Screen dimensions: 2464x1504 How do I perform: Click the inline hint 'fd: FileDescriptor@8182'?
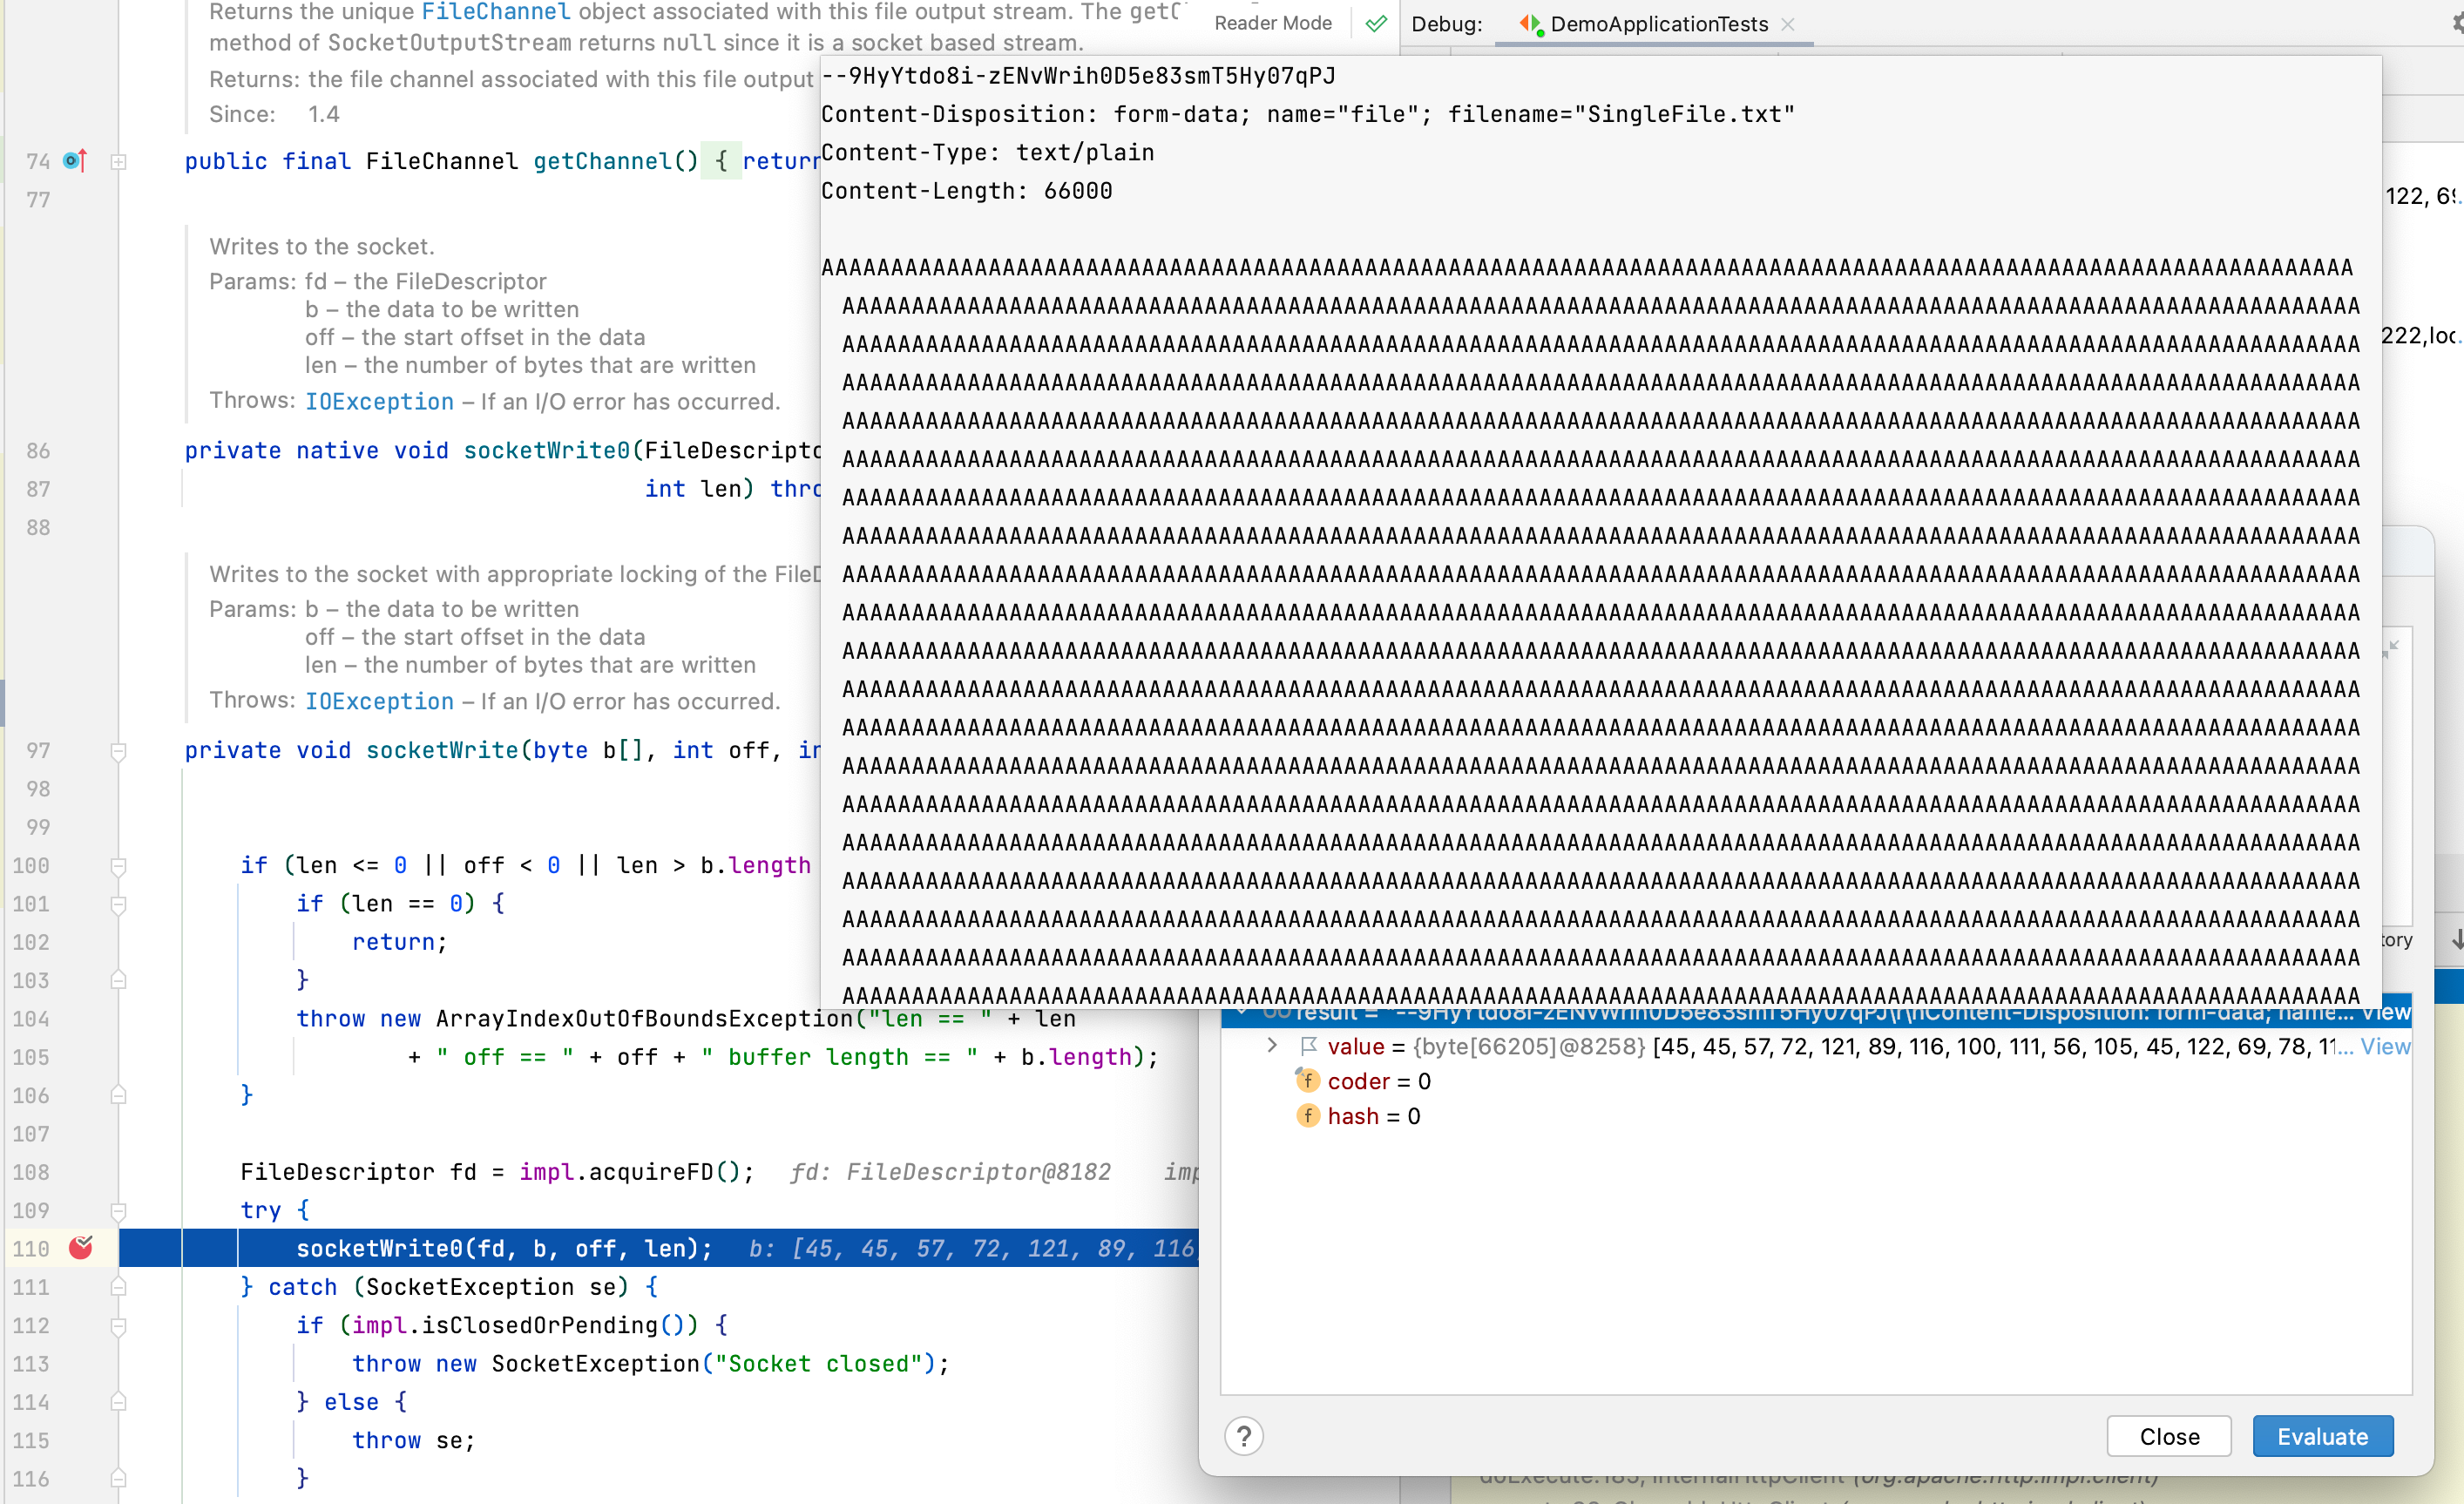click(x=950, y=1171)
